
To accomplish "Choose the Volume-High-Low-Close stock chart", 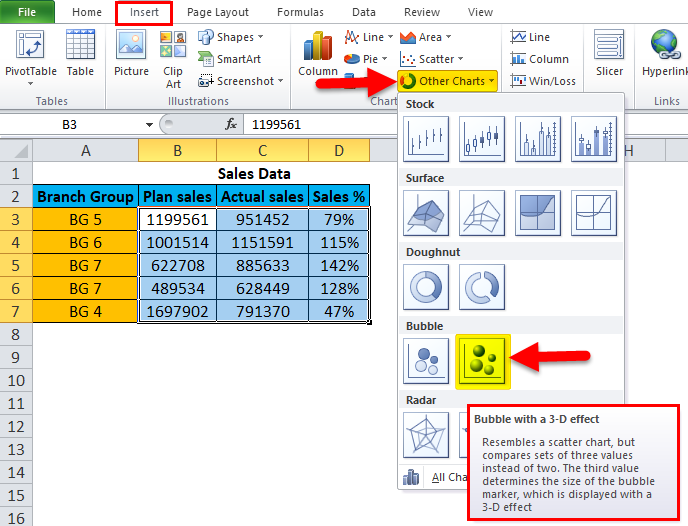I will point(538,139).
